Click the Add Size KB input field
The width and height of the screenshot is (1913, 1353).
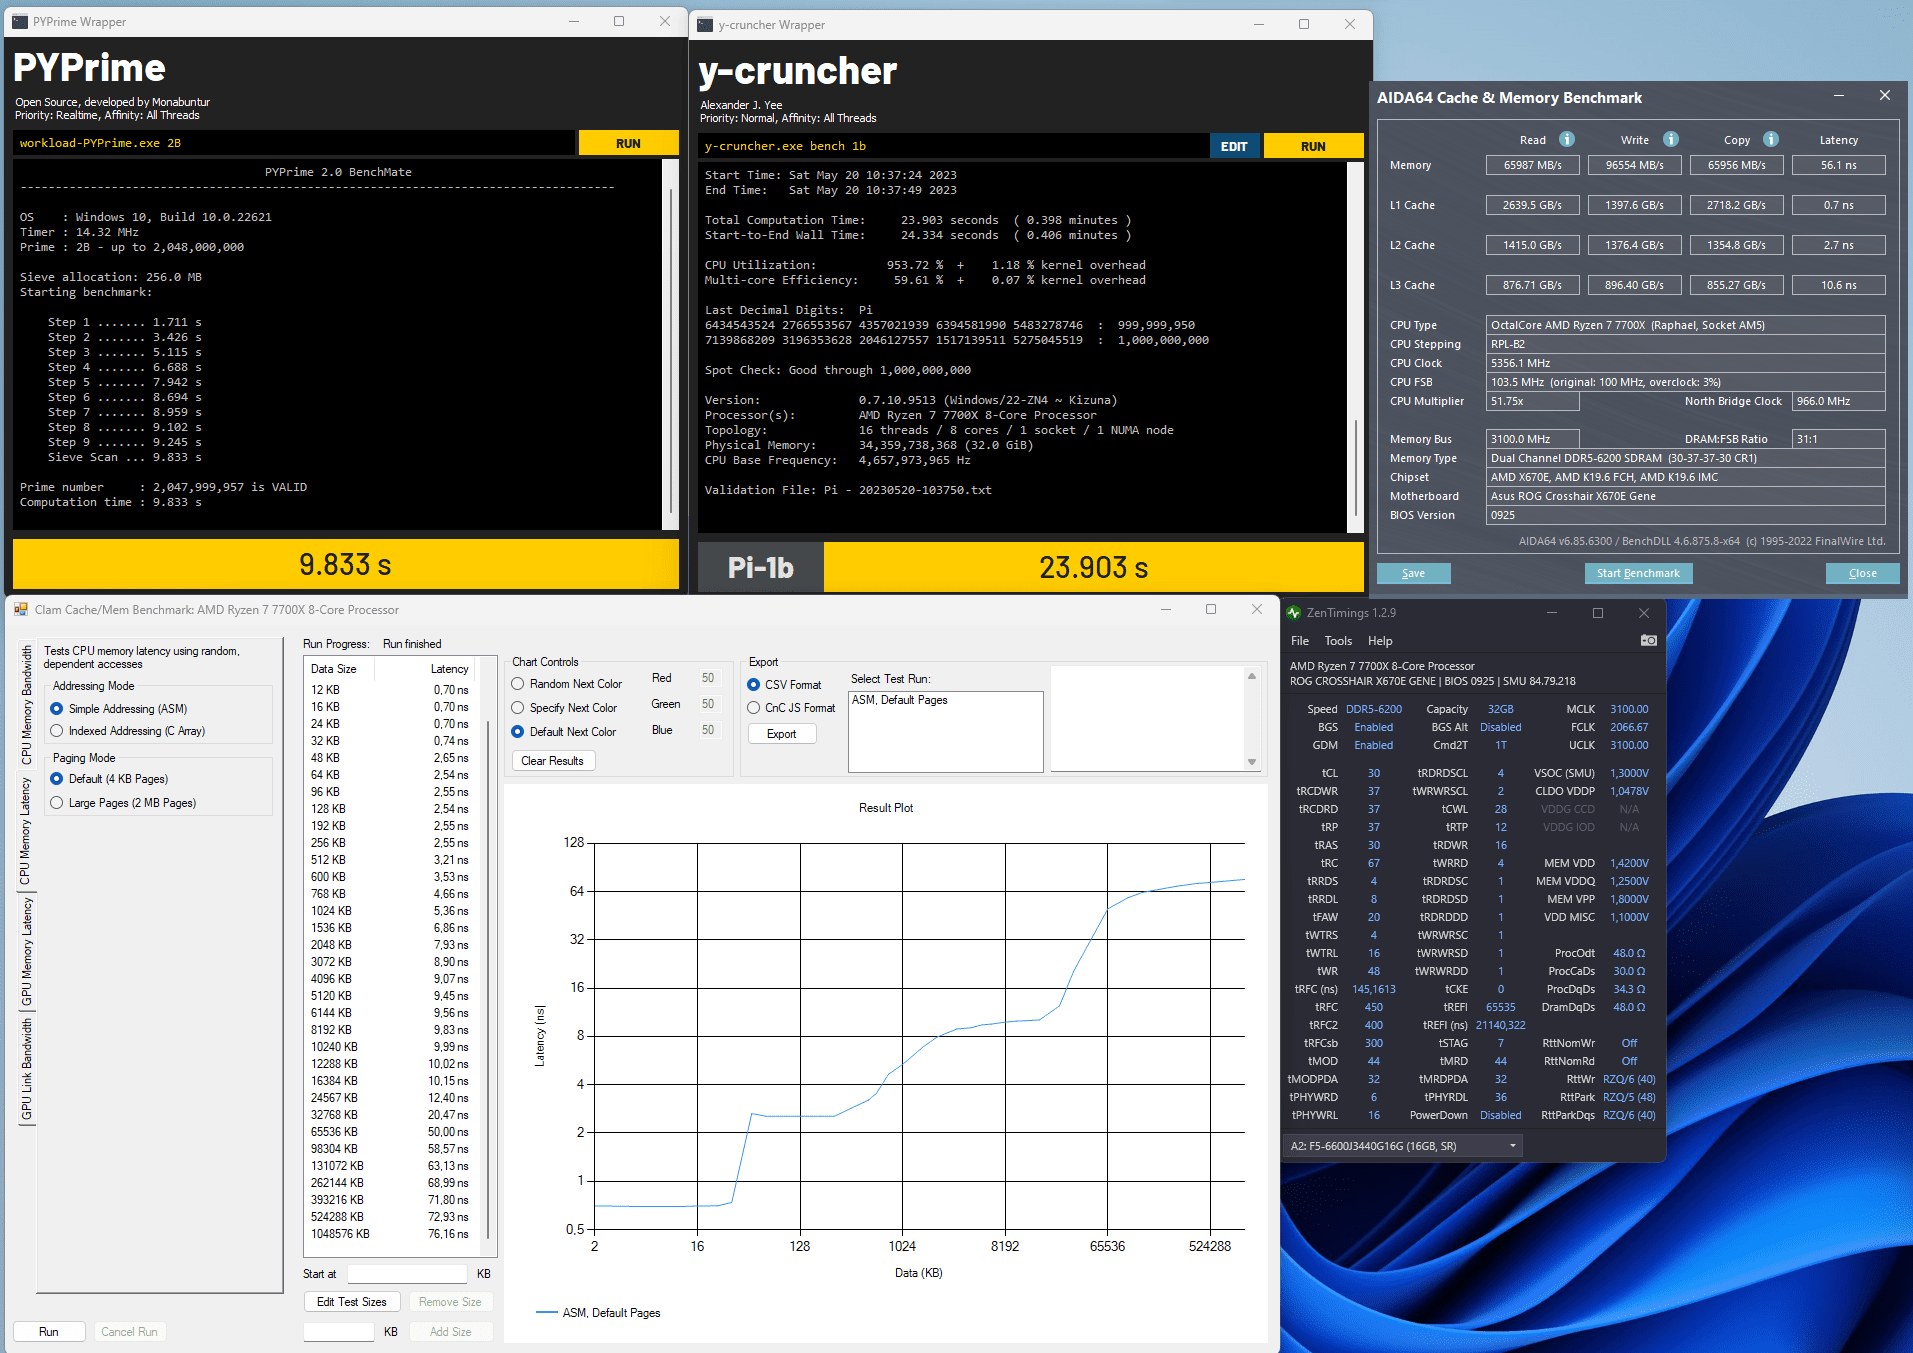coord(339,1332)
